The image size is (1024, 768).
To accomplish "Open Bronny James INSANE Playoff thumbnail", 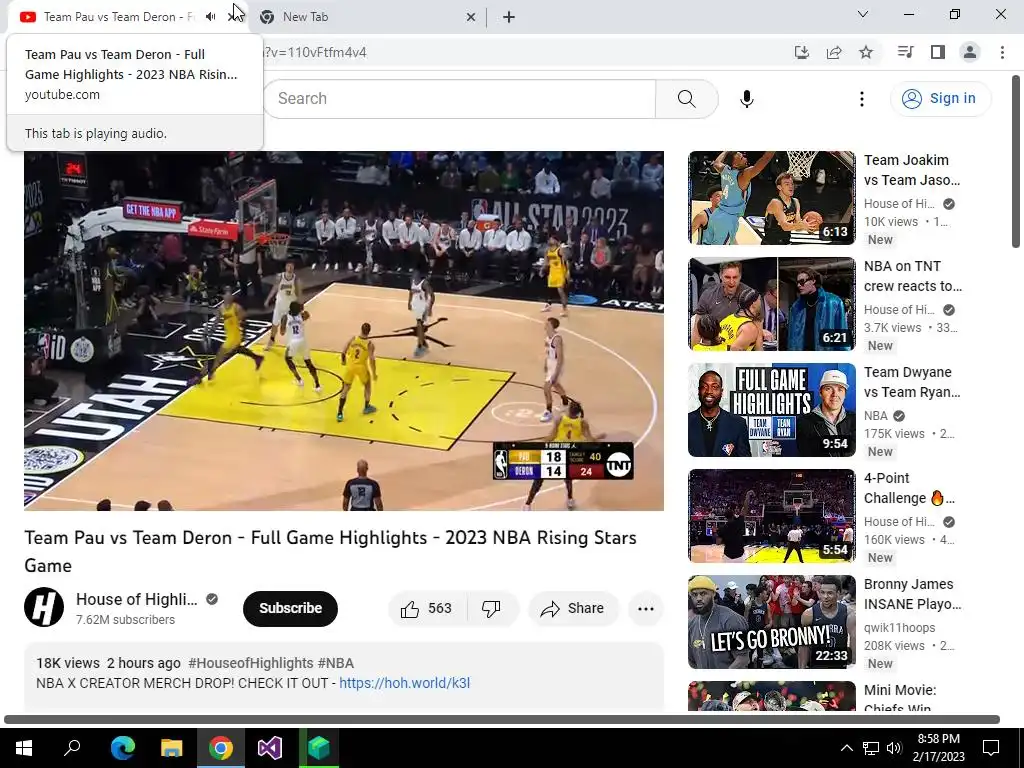I will [x=771, y=622].
